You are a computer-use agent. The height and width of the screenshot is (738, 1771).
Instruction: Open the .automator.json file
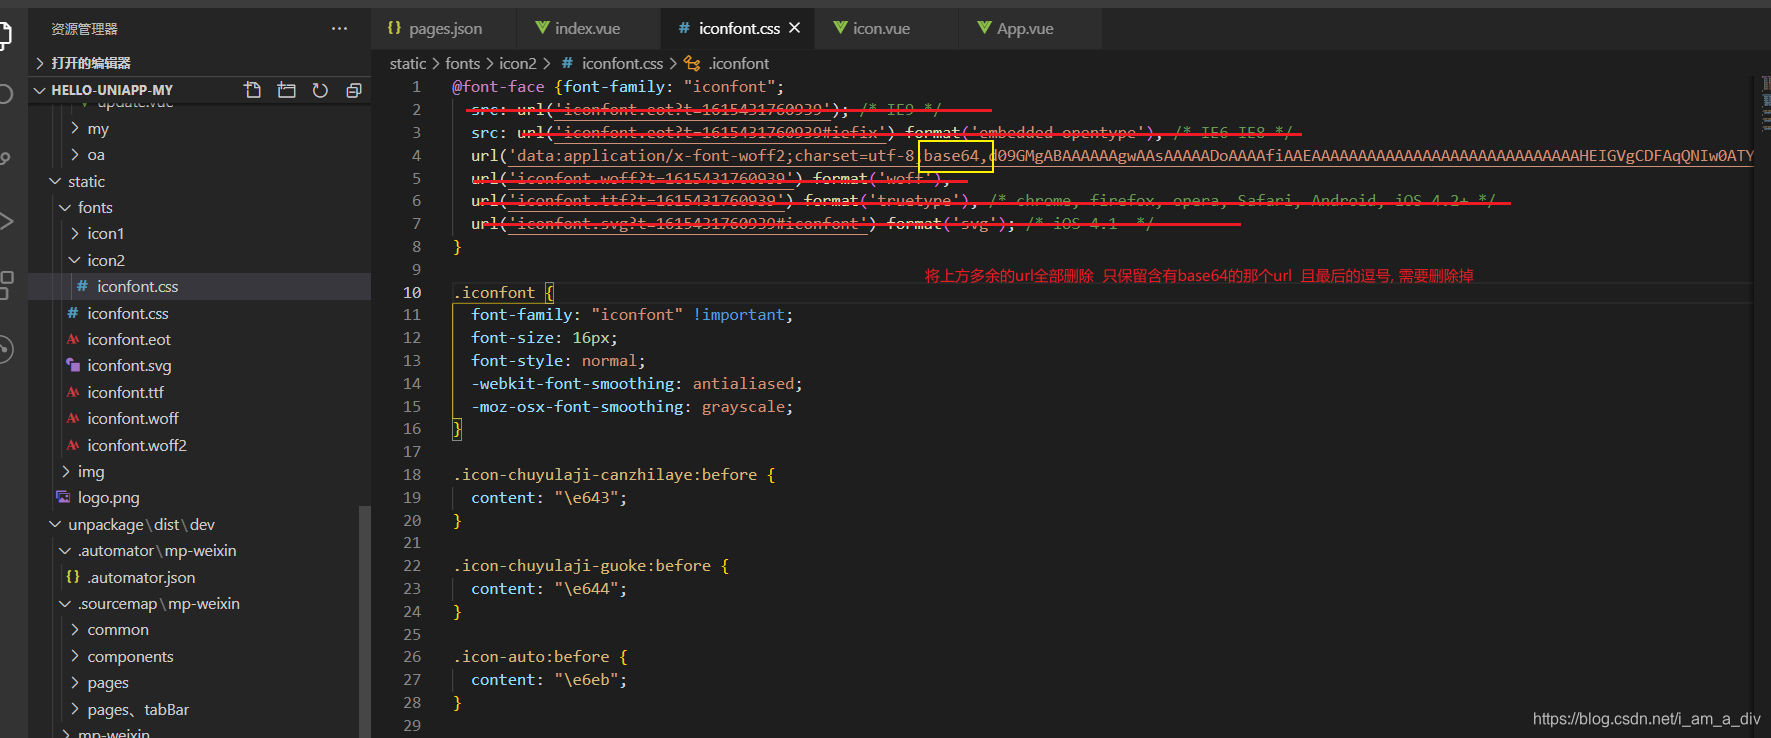click(x=199, y=577)
